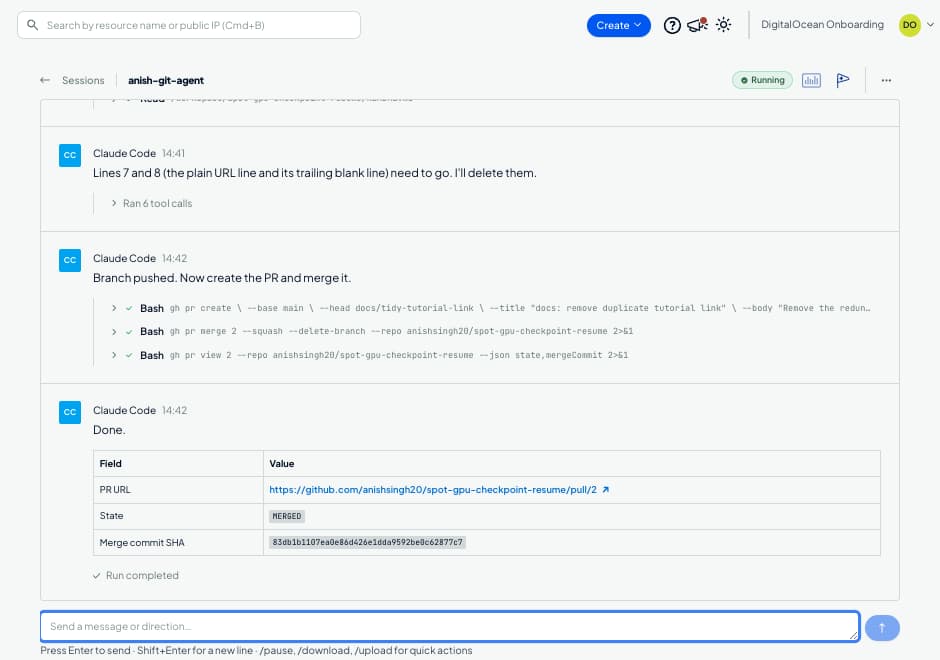Expand the account menu chevron
This screenshot has height=660, width=940.
pos(930,25)
